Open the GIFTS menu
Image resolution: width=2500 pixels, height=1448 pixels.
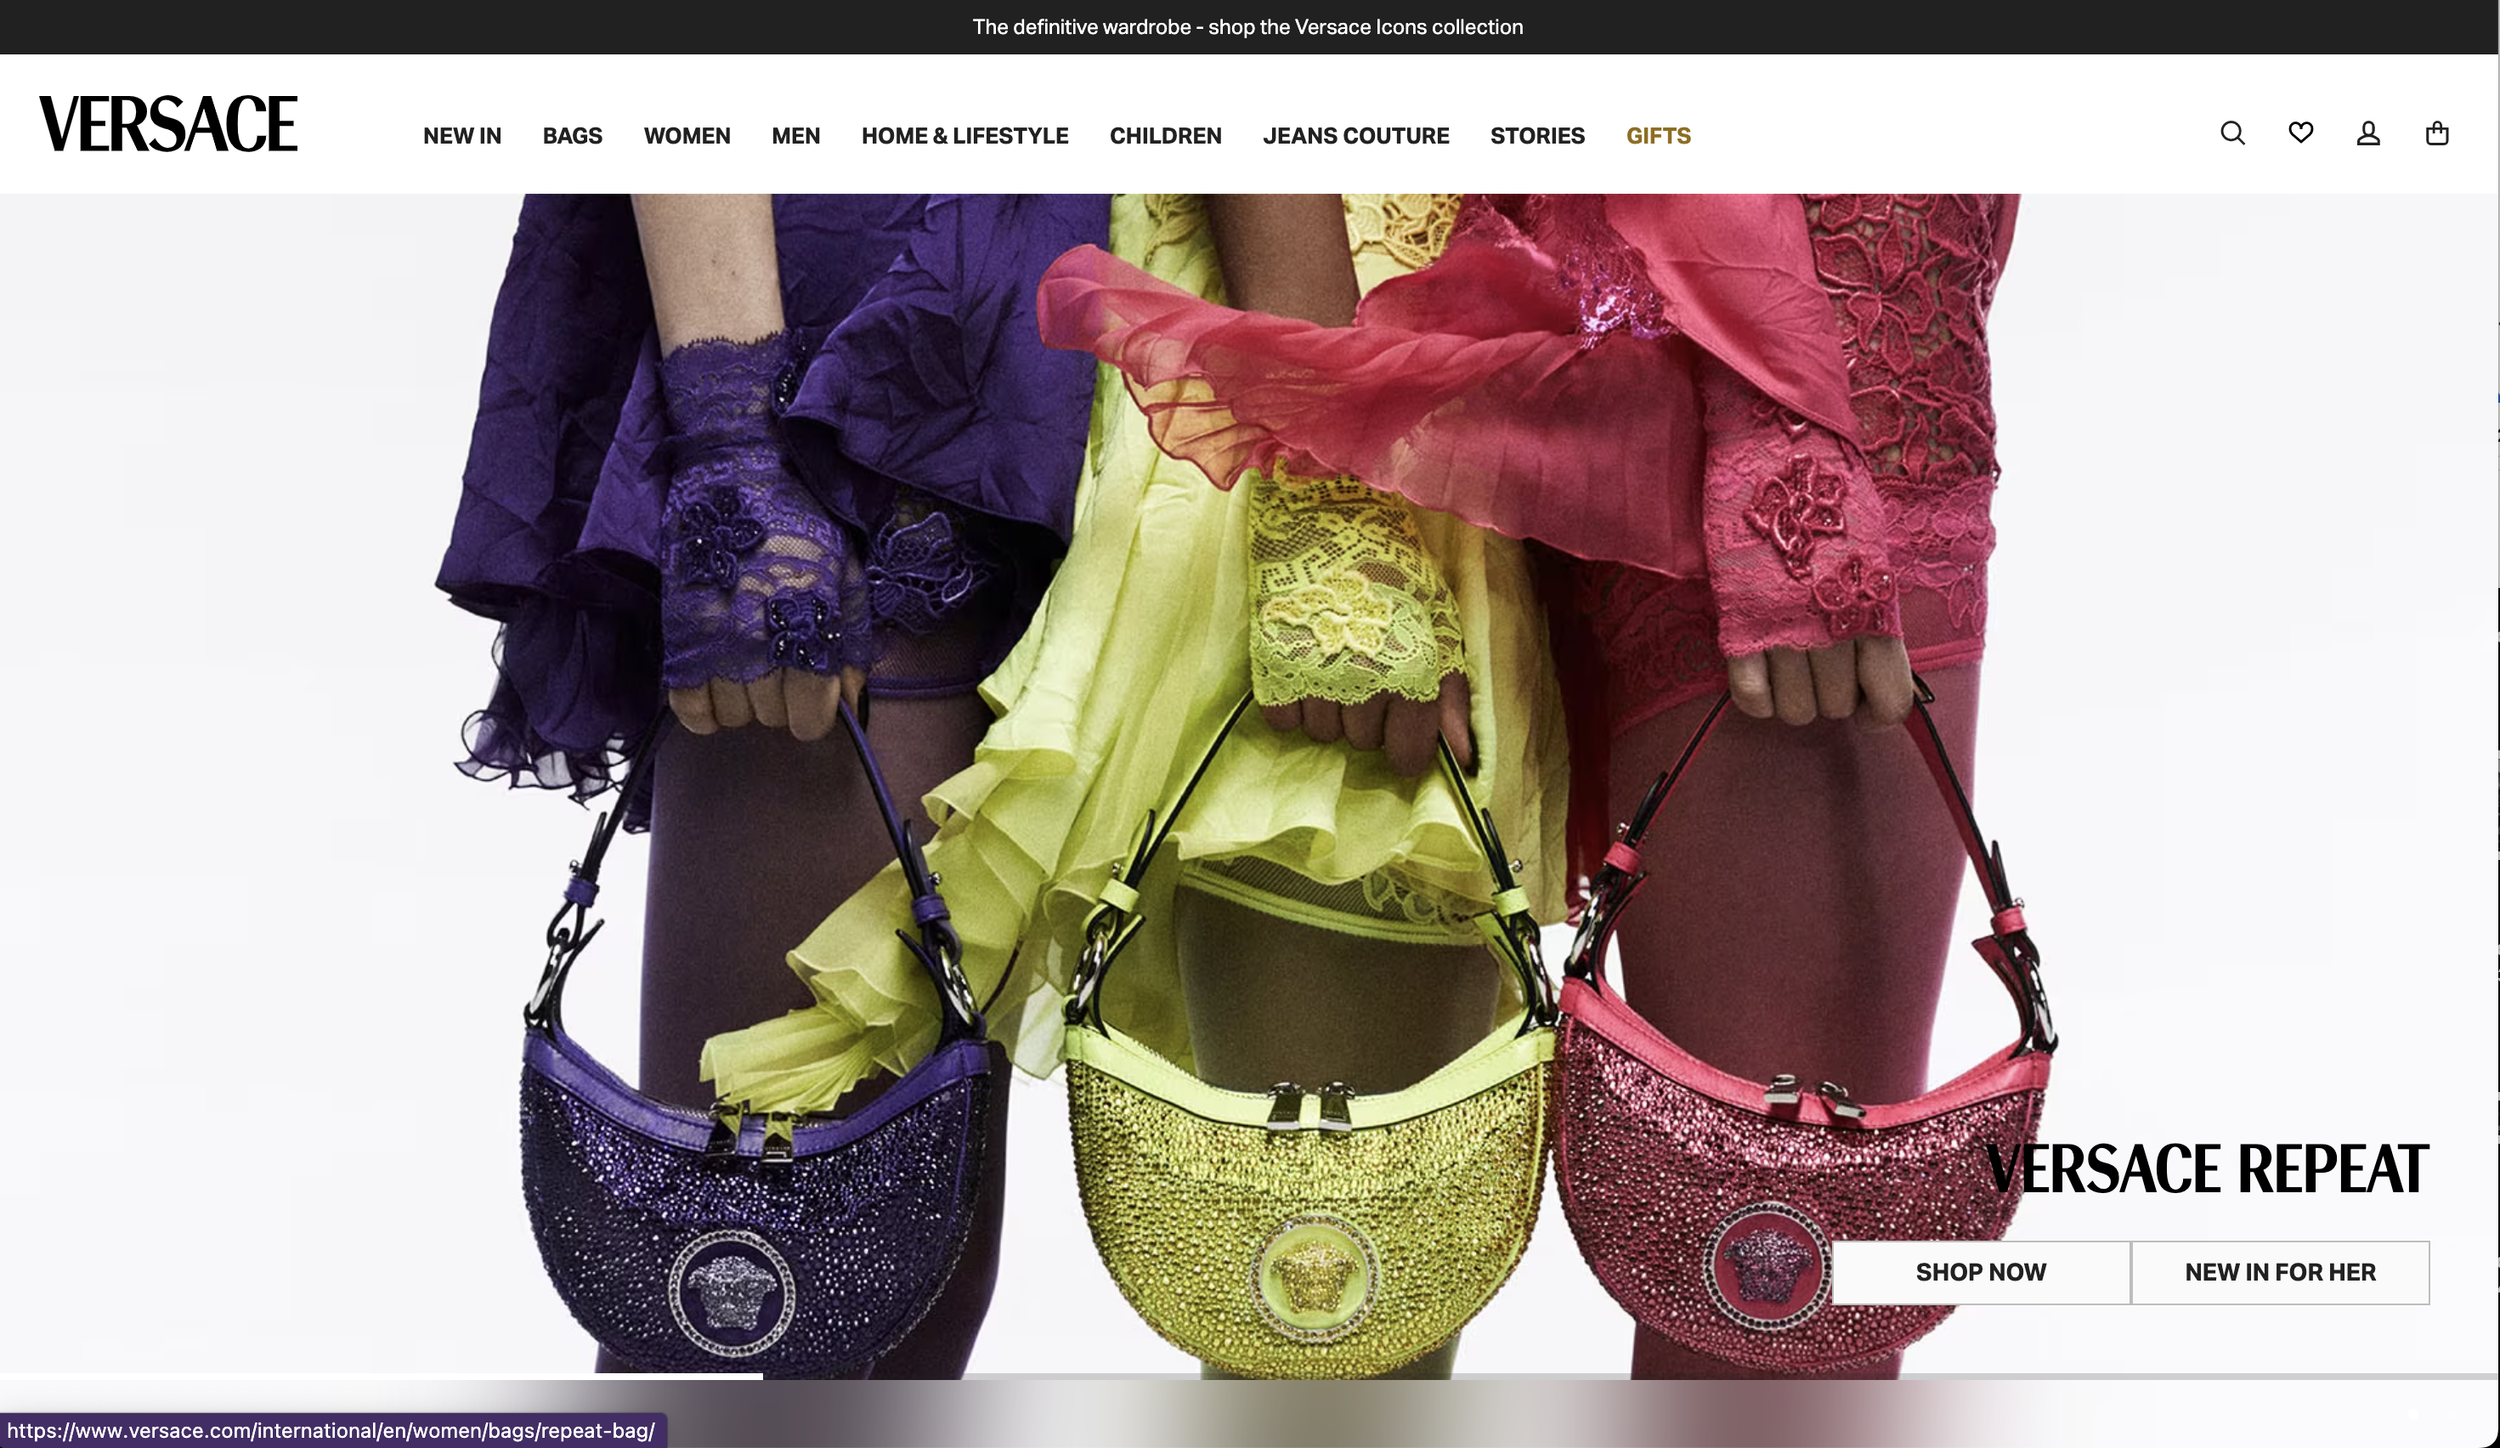tap(1658, 136)
